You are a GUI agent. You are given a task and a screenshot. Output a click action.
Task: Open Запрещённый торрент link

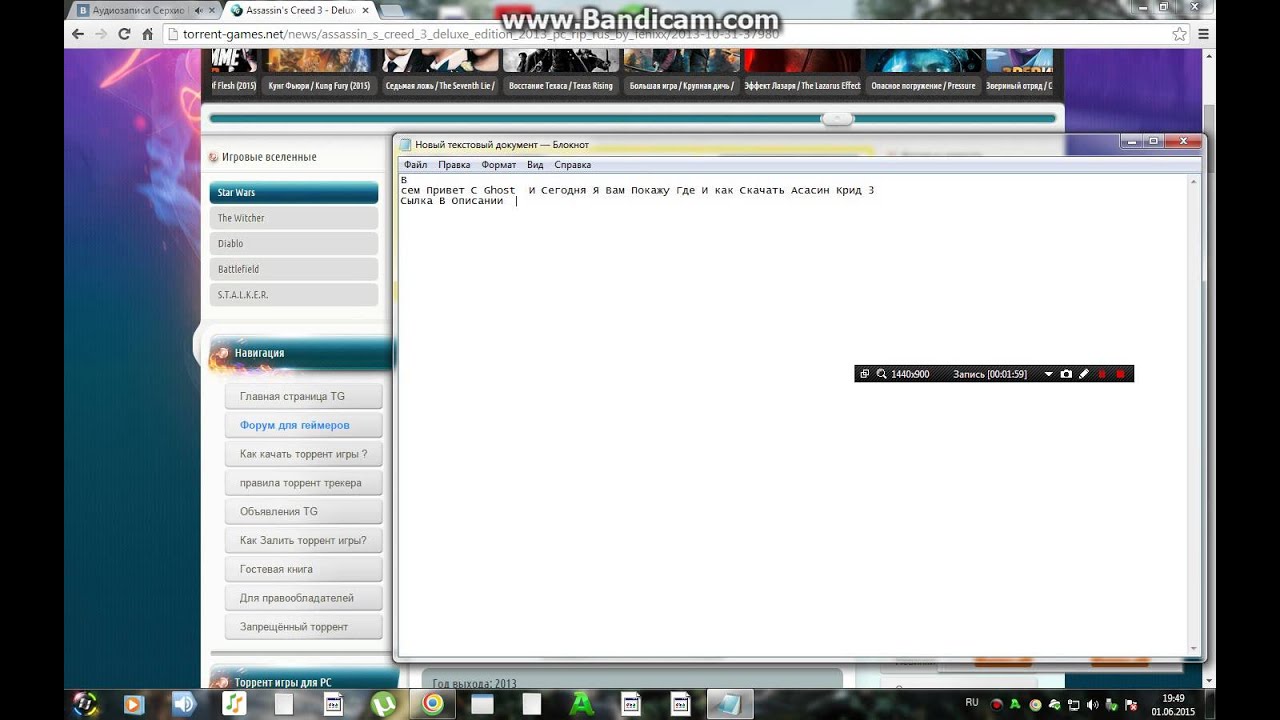pyautogui.click(x=303, y=627)
